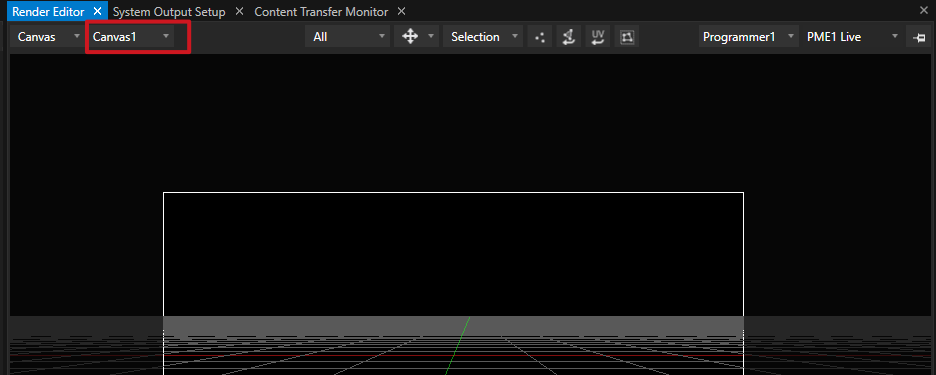This screenshot has width=936, height=375.
Task: Click the bounding box warp icon
Action: [x=626, y=37]
